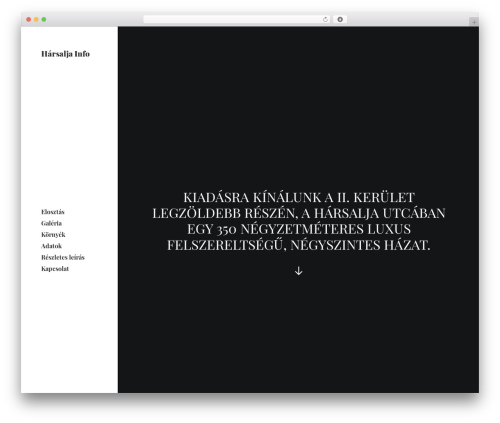Image resolution: width=500 pixels, height=423 pixels.
Task: Open the Adatok section link
Action: tap(51, 246)
